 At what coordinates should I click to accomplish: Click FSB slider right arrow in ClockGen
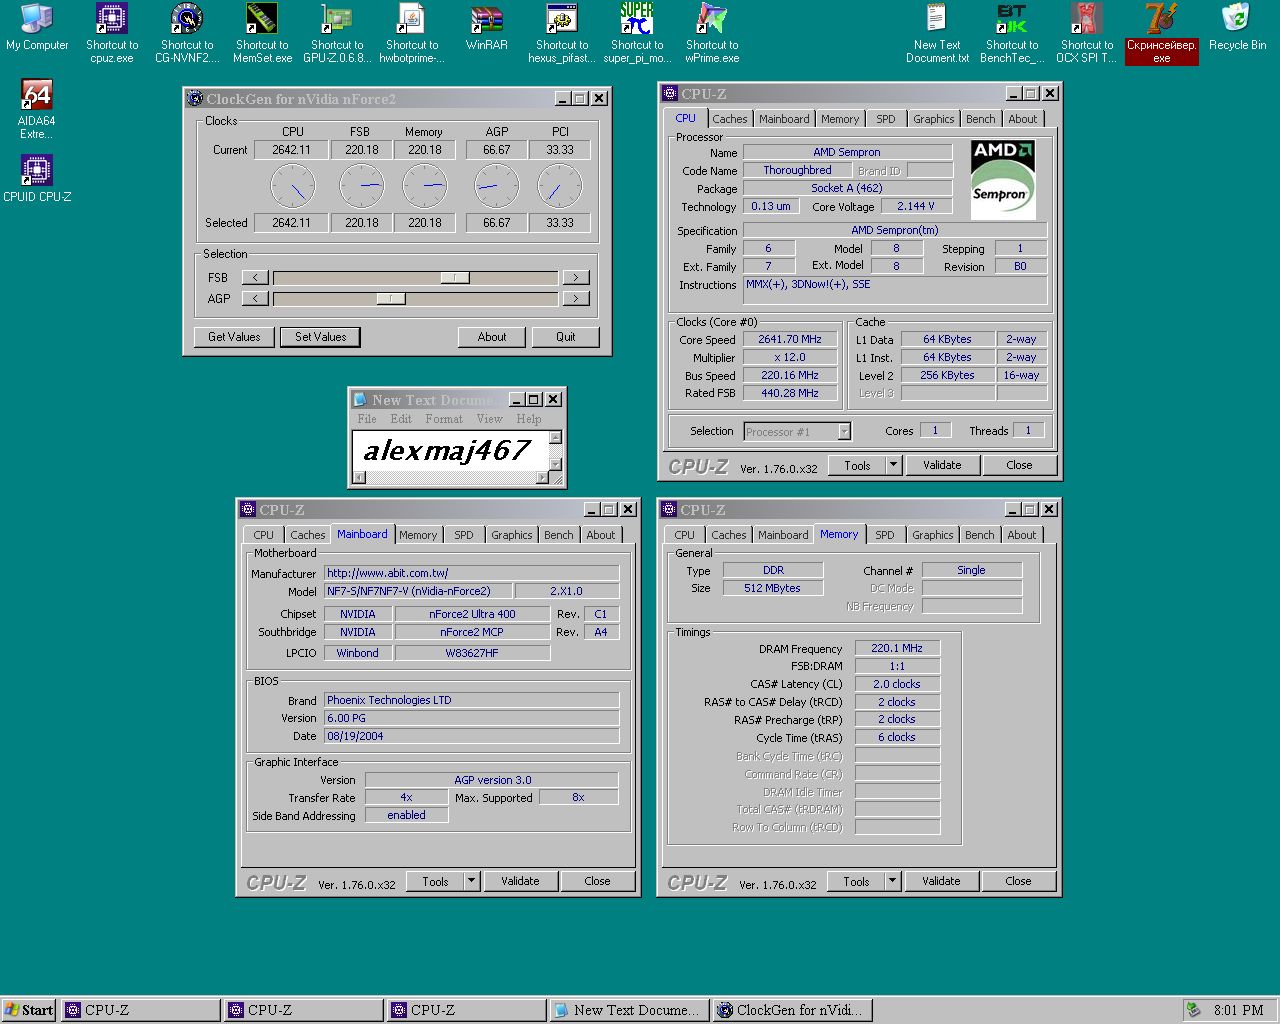click(x=576, y=278)
